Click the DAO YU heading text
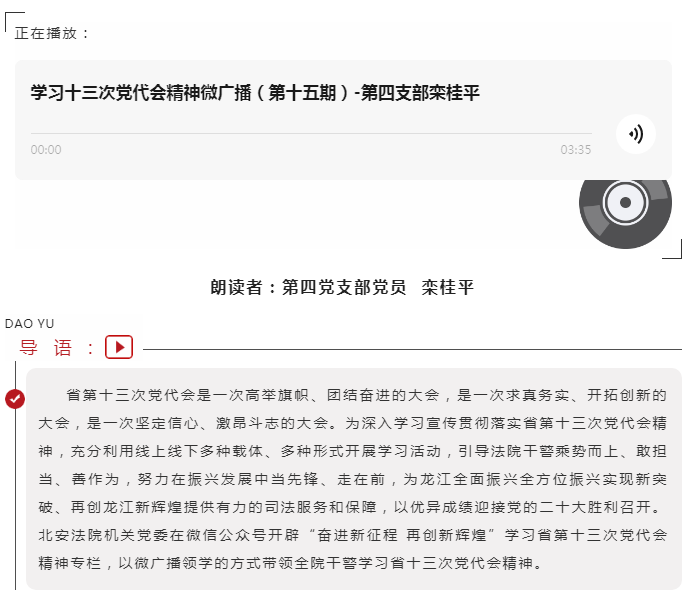693x600 pixels. 30,324
